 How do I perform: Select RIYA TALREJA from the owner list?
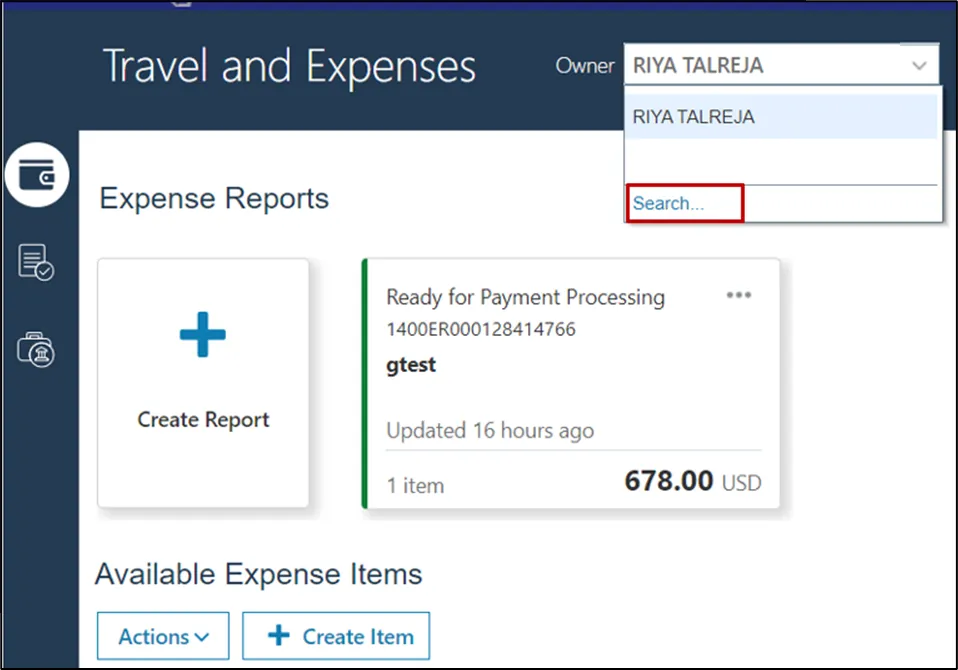coord(694,117)
